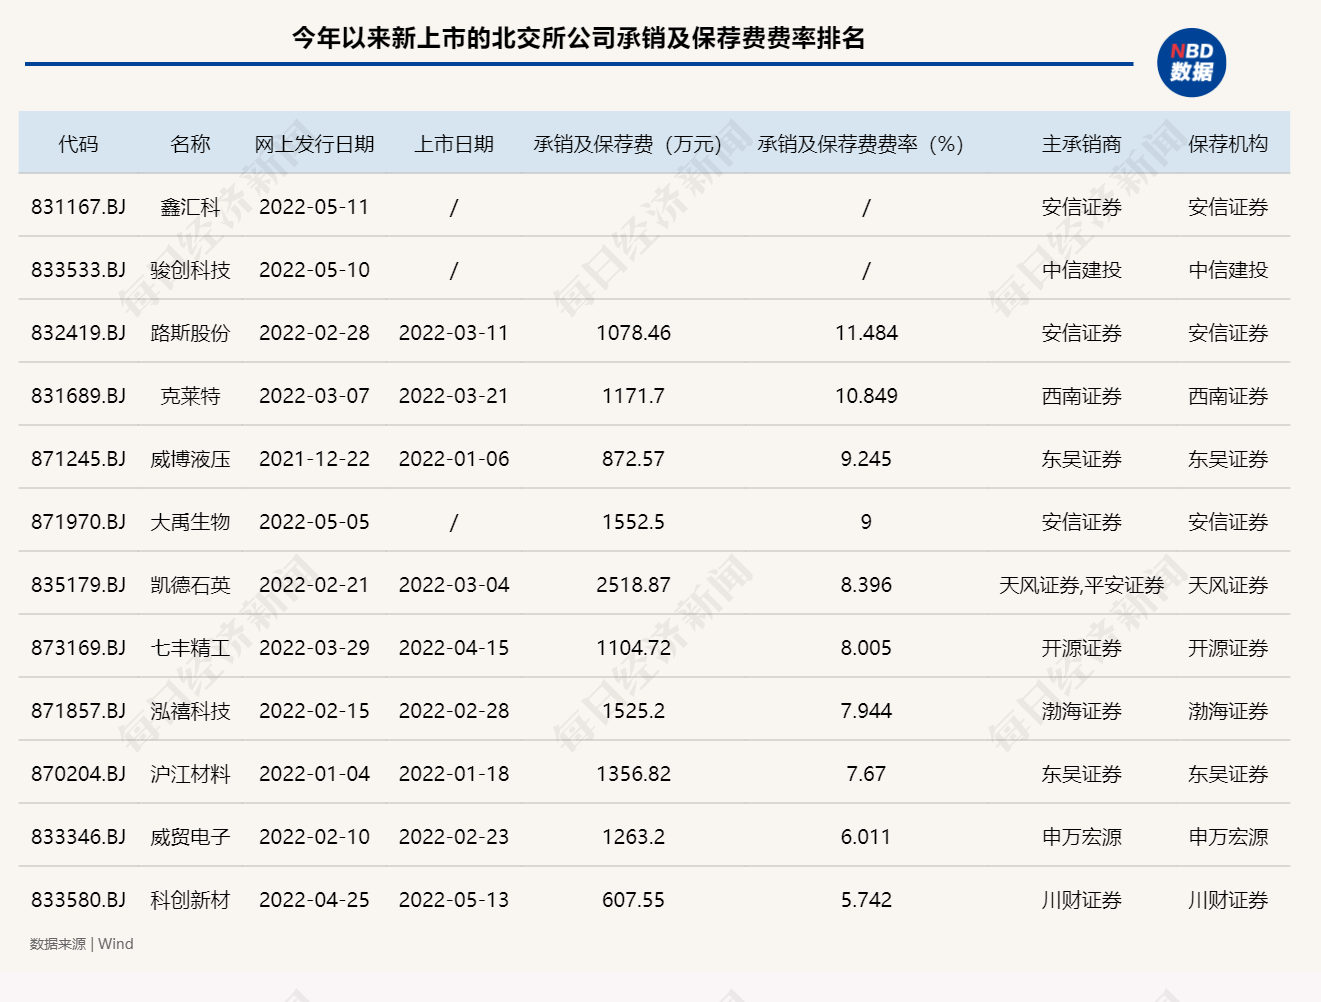Click stock code 832419.BJ
This screenshot has width=1321, height=1002.
78,333
